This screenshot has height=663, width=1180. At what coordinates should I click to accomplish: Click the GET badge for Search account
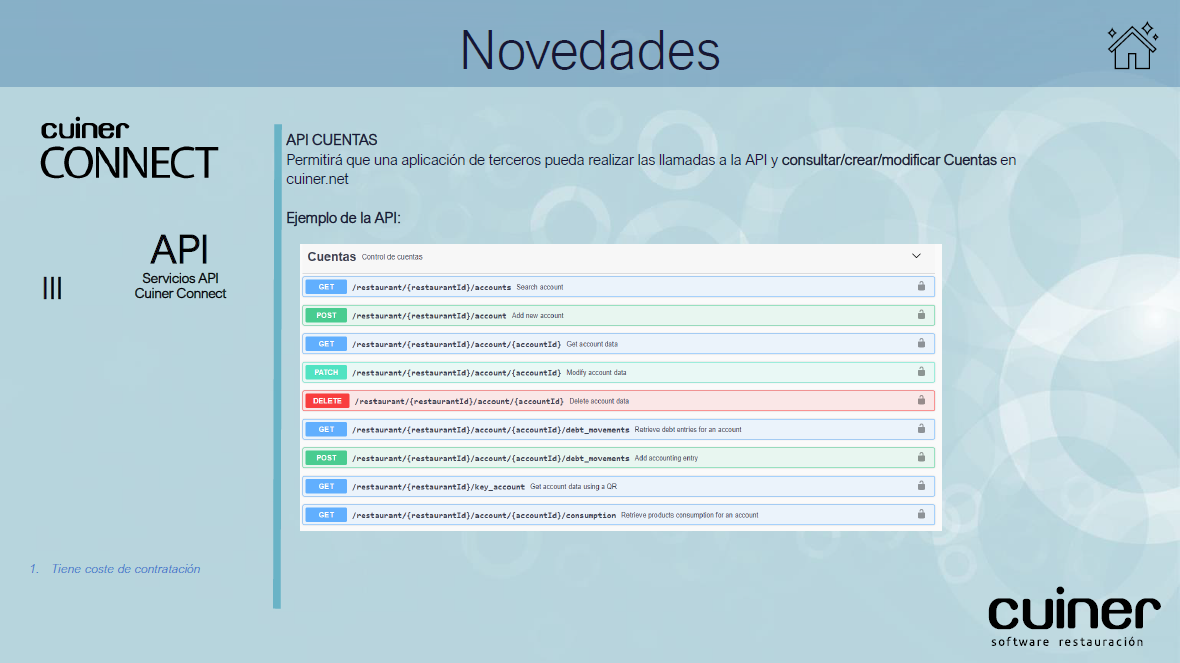[326, 287]
